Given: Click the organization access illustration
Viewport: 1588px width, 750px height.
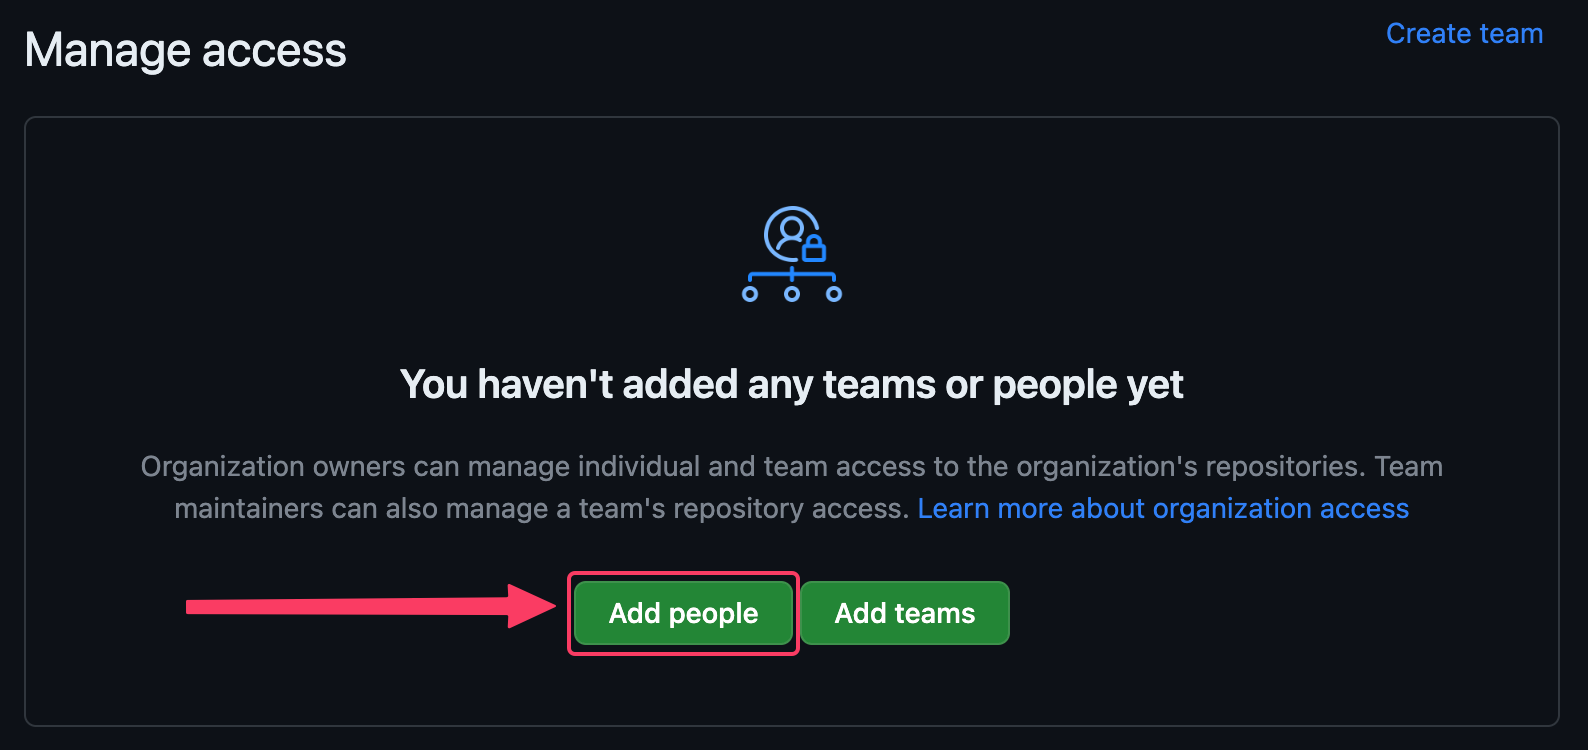Looking at the screenshot, I should tap(791, 255).
